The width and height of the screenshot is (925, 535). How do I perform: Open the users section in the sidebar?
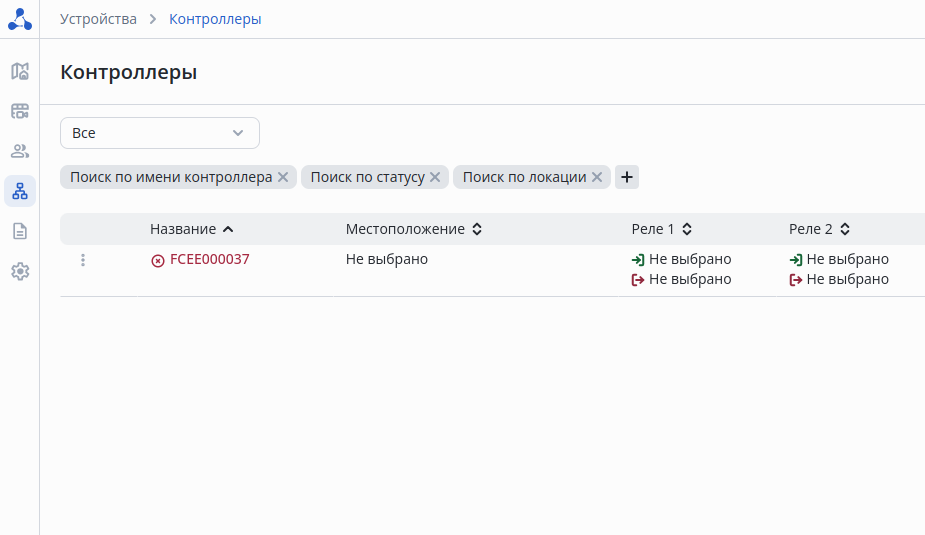[x=20, y=151]
